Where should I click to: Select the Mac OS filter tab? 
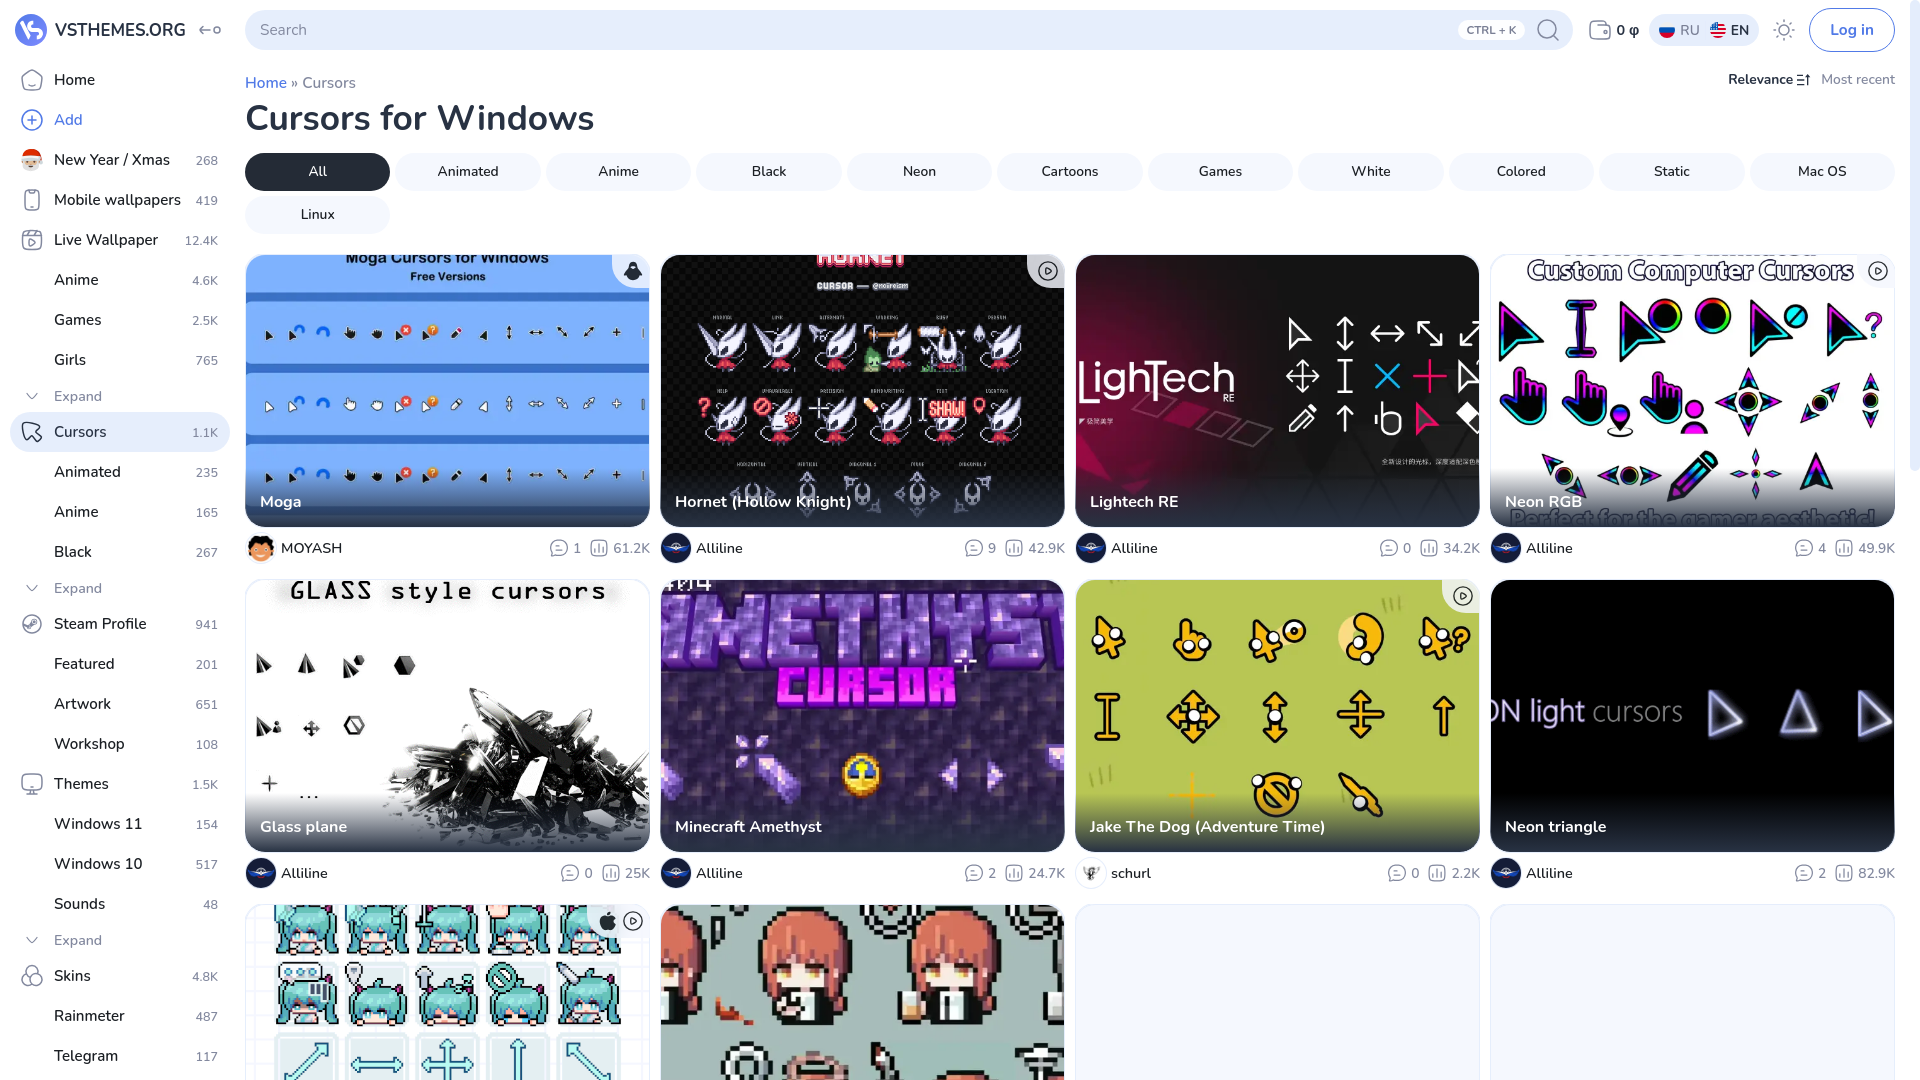pyautogui.click(x=1822, y=171)
